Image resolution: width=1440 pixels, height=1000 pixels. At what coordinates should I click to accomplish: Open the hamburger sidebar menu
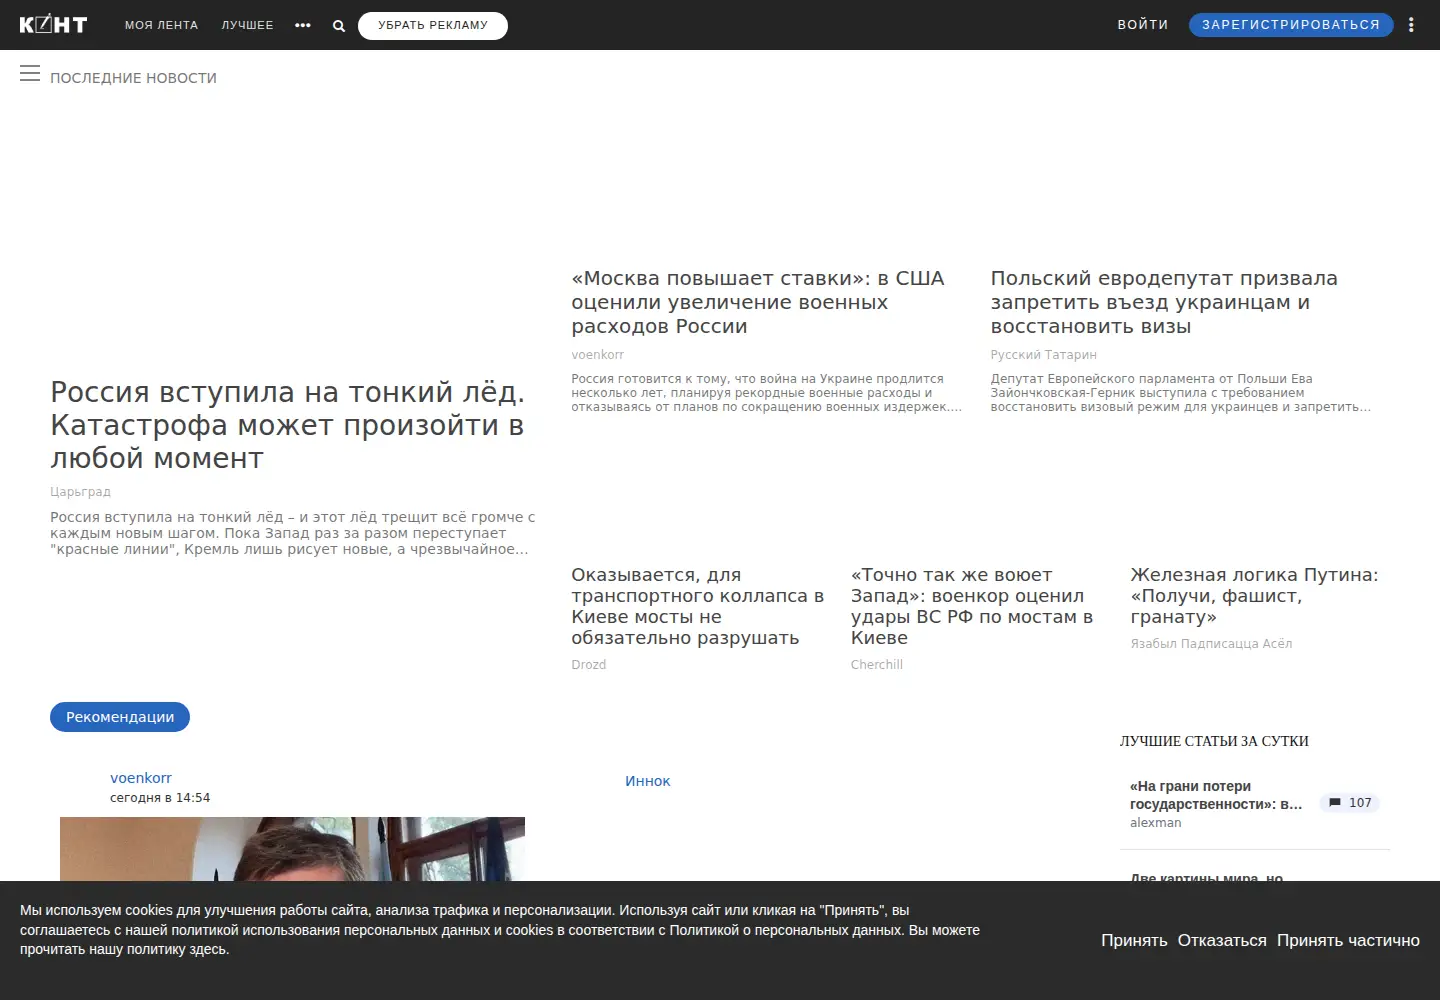point(30,74)
